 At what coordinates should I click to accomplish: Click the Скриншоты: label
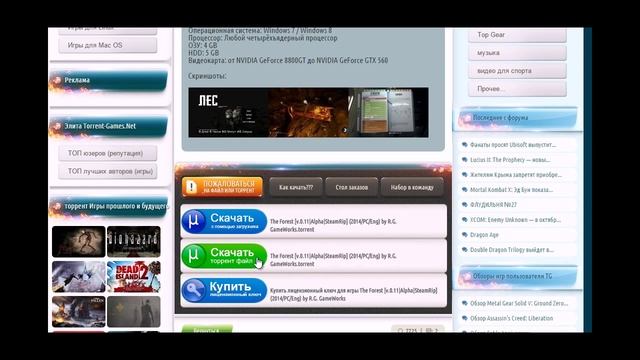(x=207, y=76)
